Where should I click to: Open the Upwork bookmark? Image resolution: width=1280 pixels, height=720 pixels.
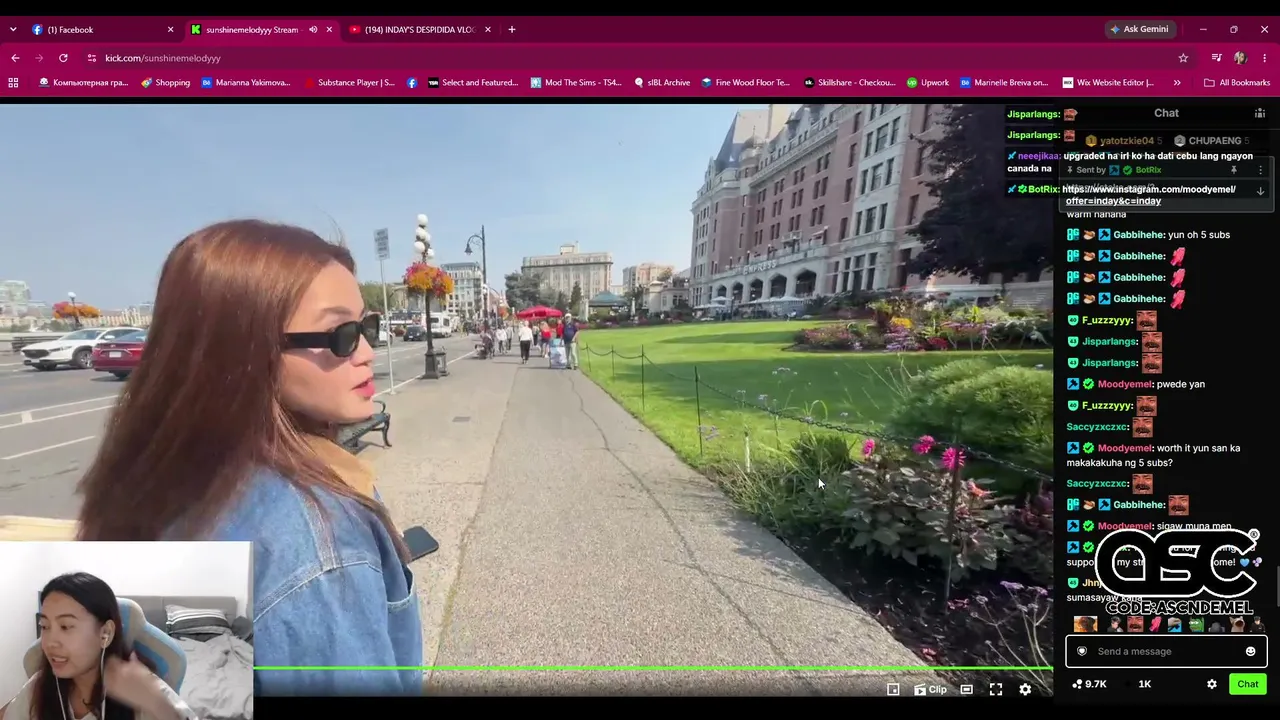(927, 82)
